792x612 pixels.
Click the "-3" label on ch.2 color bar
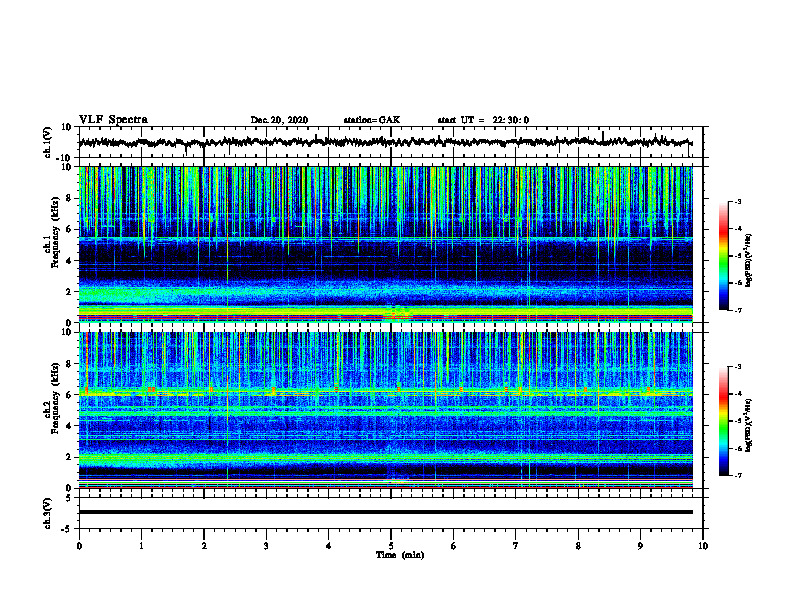737,367
